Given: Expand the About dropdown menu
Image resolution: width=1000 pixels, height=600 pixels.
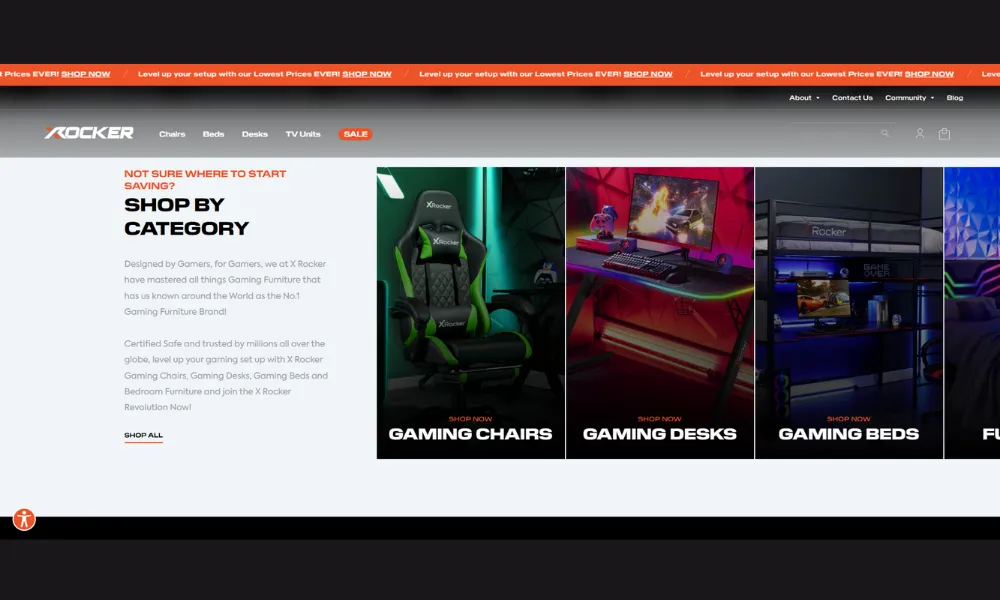Looking at the screenshot, I should tap(804, 98).
